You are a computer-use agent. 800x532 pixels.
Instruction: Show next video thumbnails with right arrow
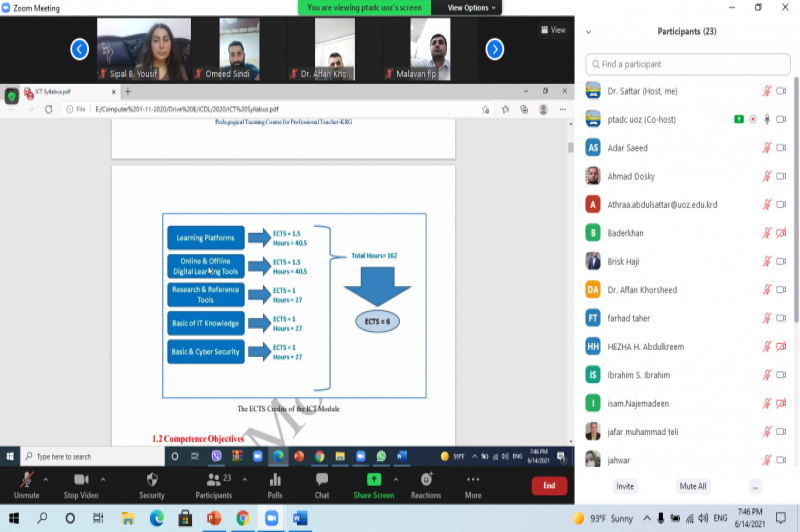(494, 49)
